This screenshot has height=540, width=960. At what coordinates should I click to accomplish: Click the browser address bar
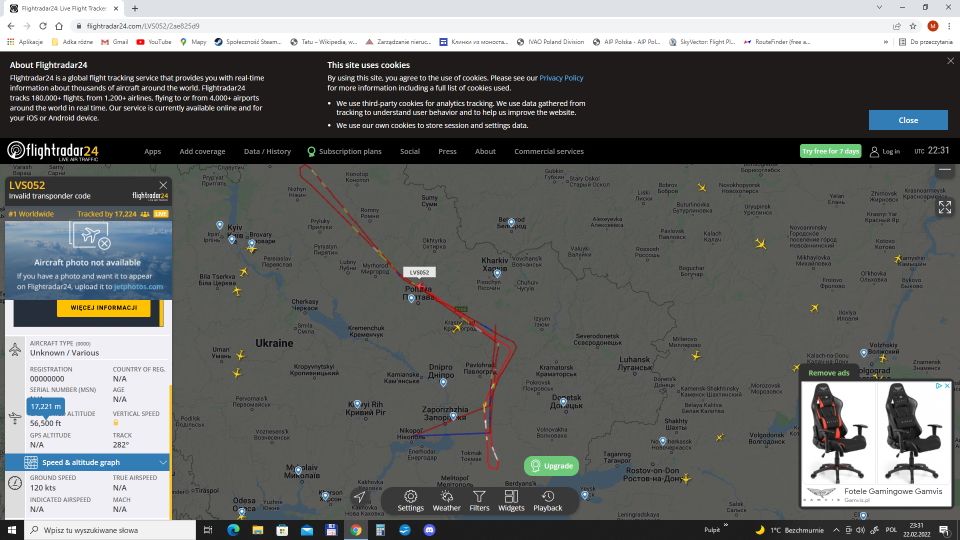click(478, 26)
